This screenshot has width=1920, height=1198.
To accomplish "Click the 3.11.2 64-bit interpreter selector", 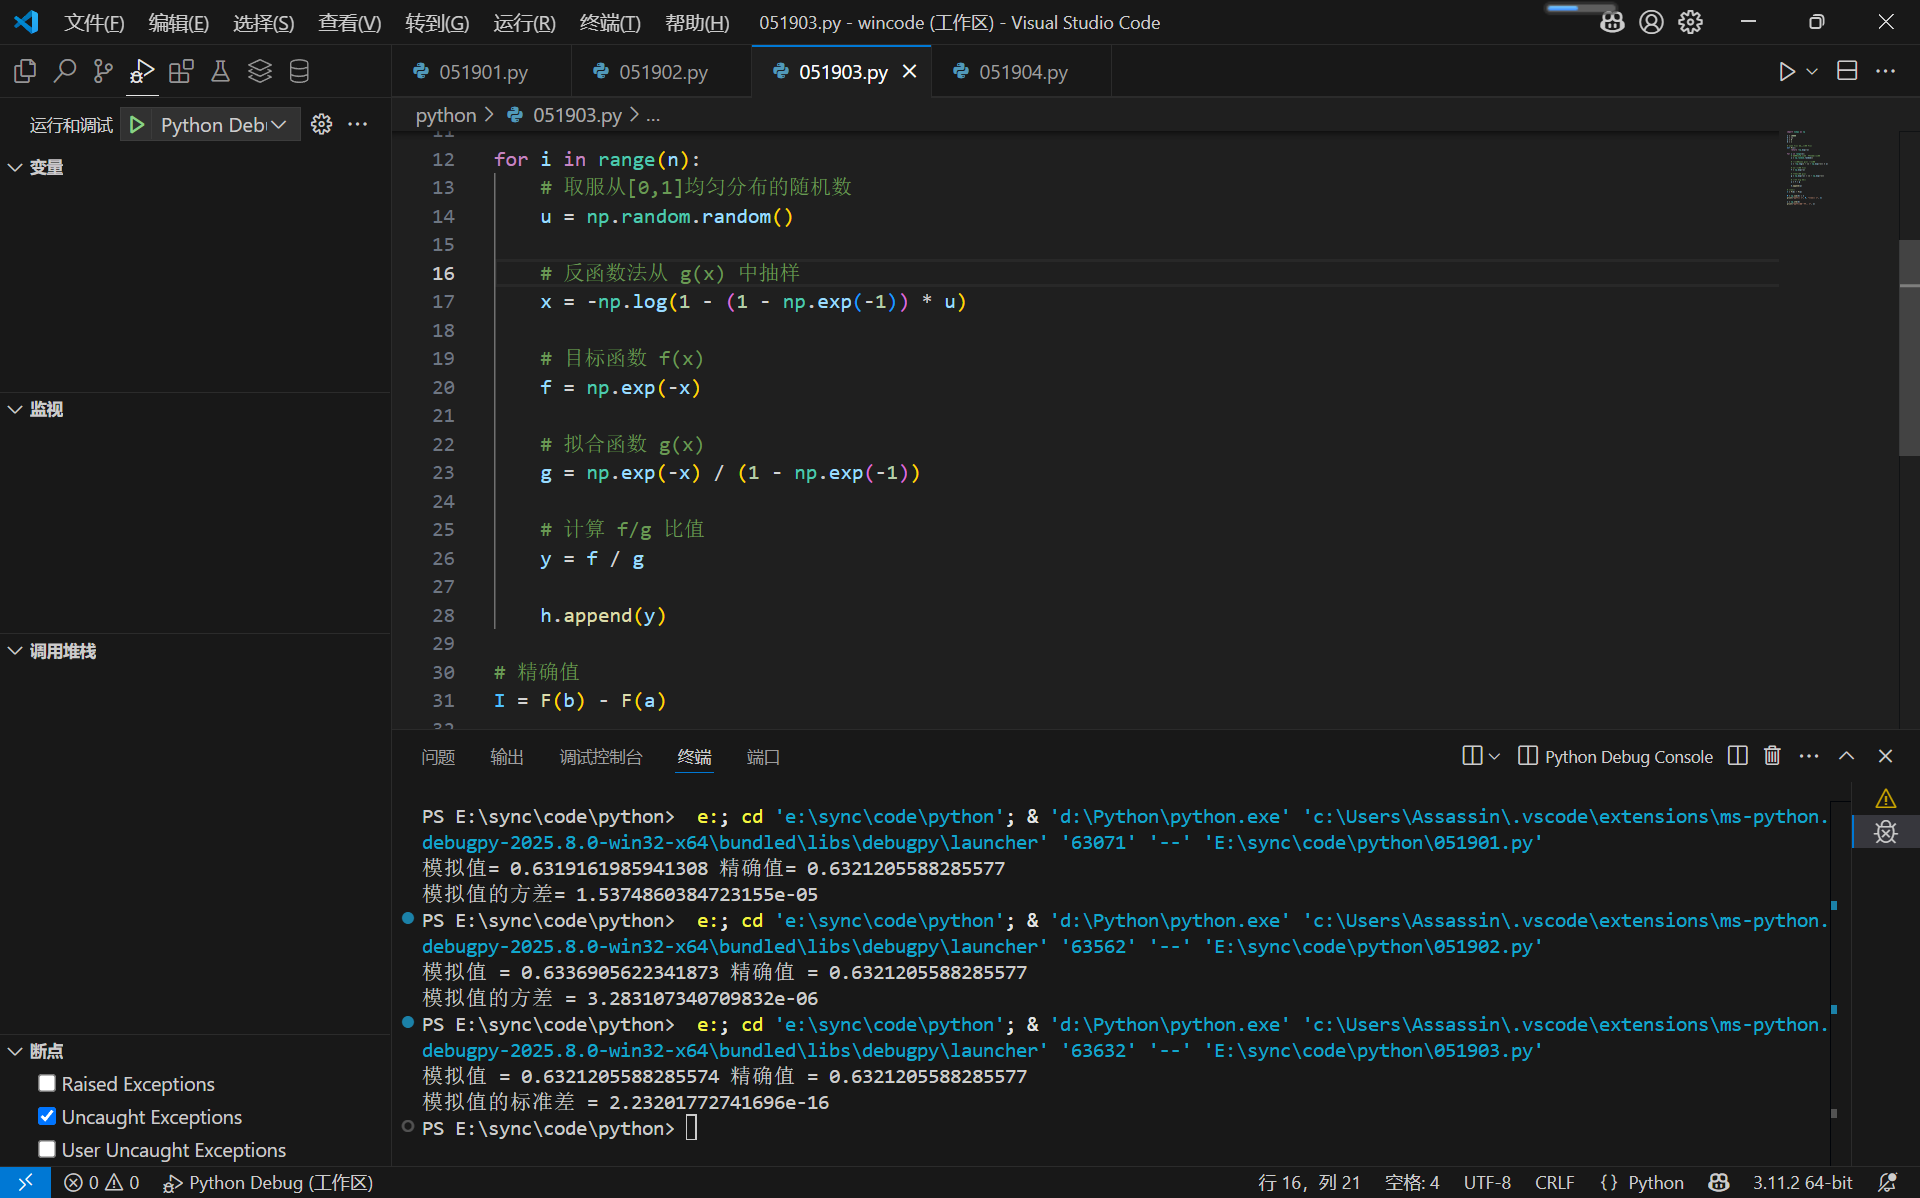I will coord(1802,1182).
